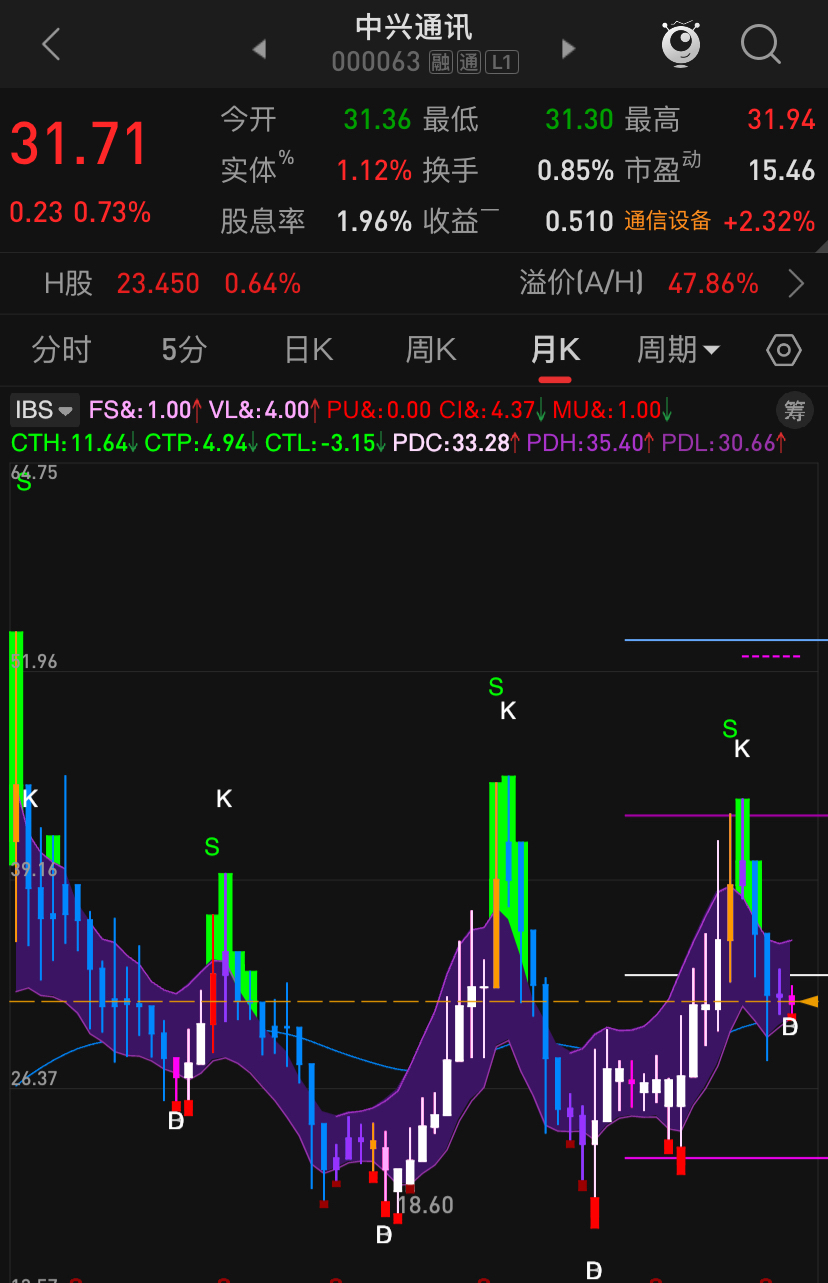Tap the 收益 0.510 value

tap(579, 221)
